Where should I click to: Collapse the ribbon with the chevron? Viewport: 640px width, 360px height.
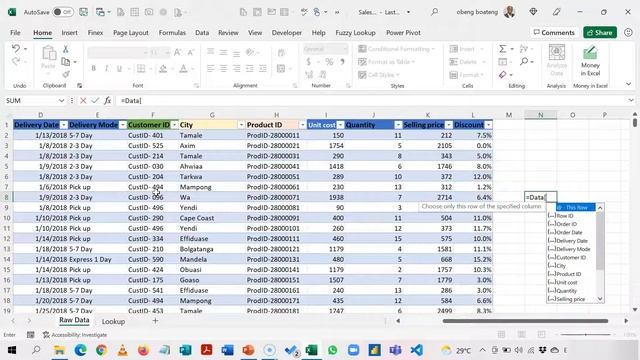(629, 84)
